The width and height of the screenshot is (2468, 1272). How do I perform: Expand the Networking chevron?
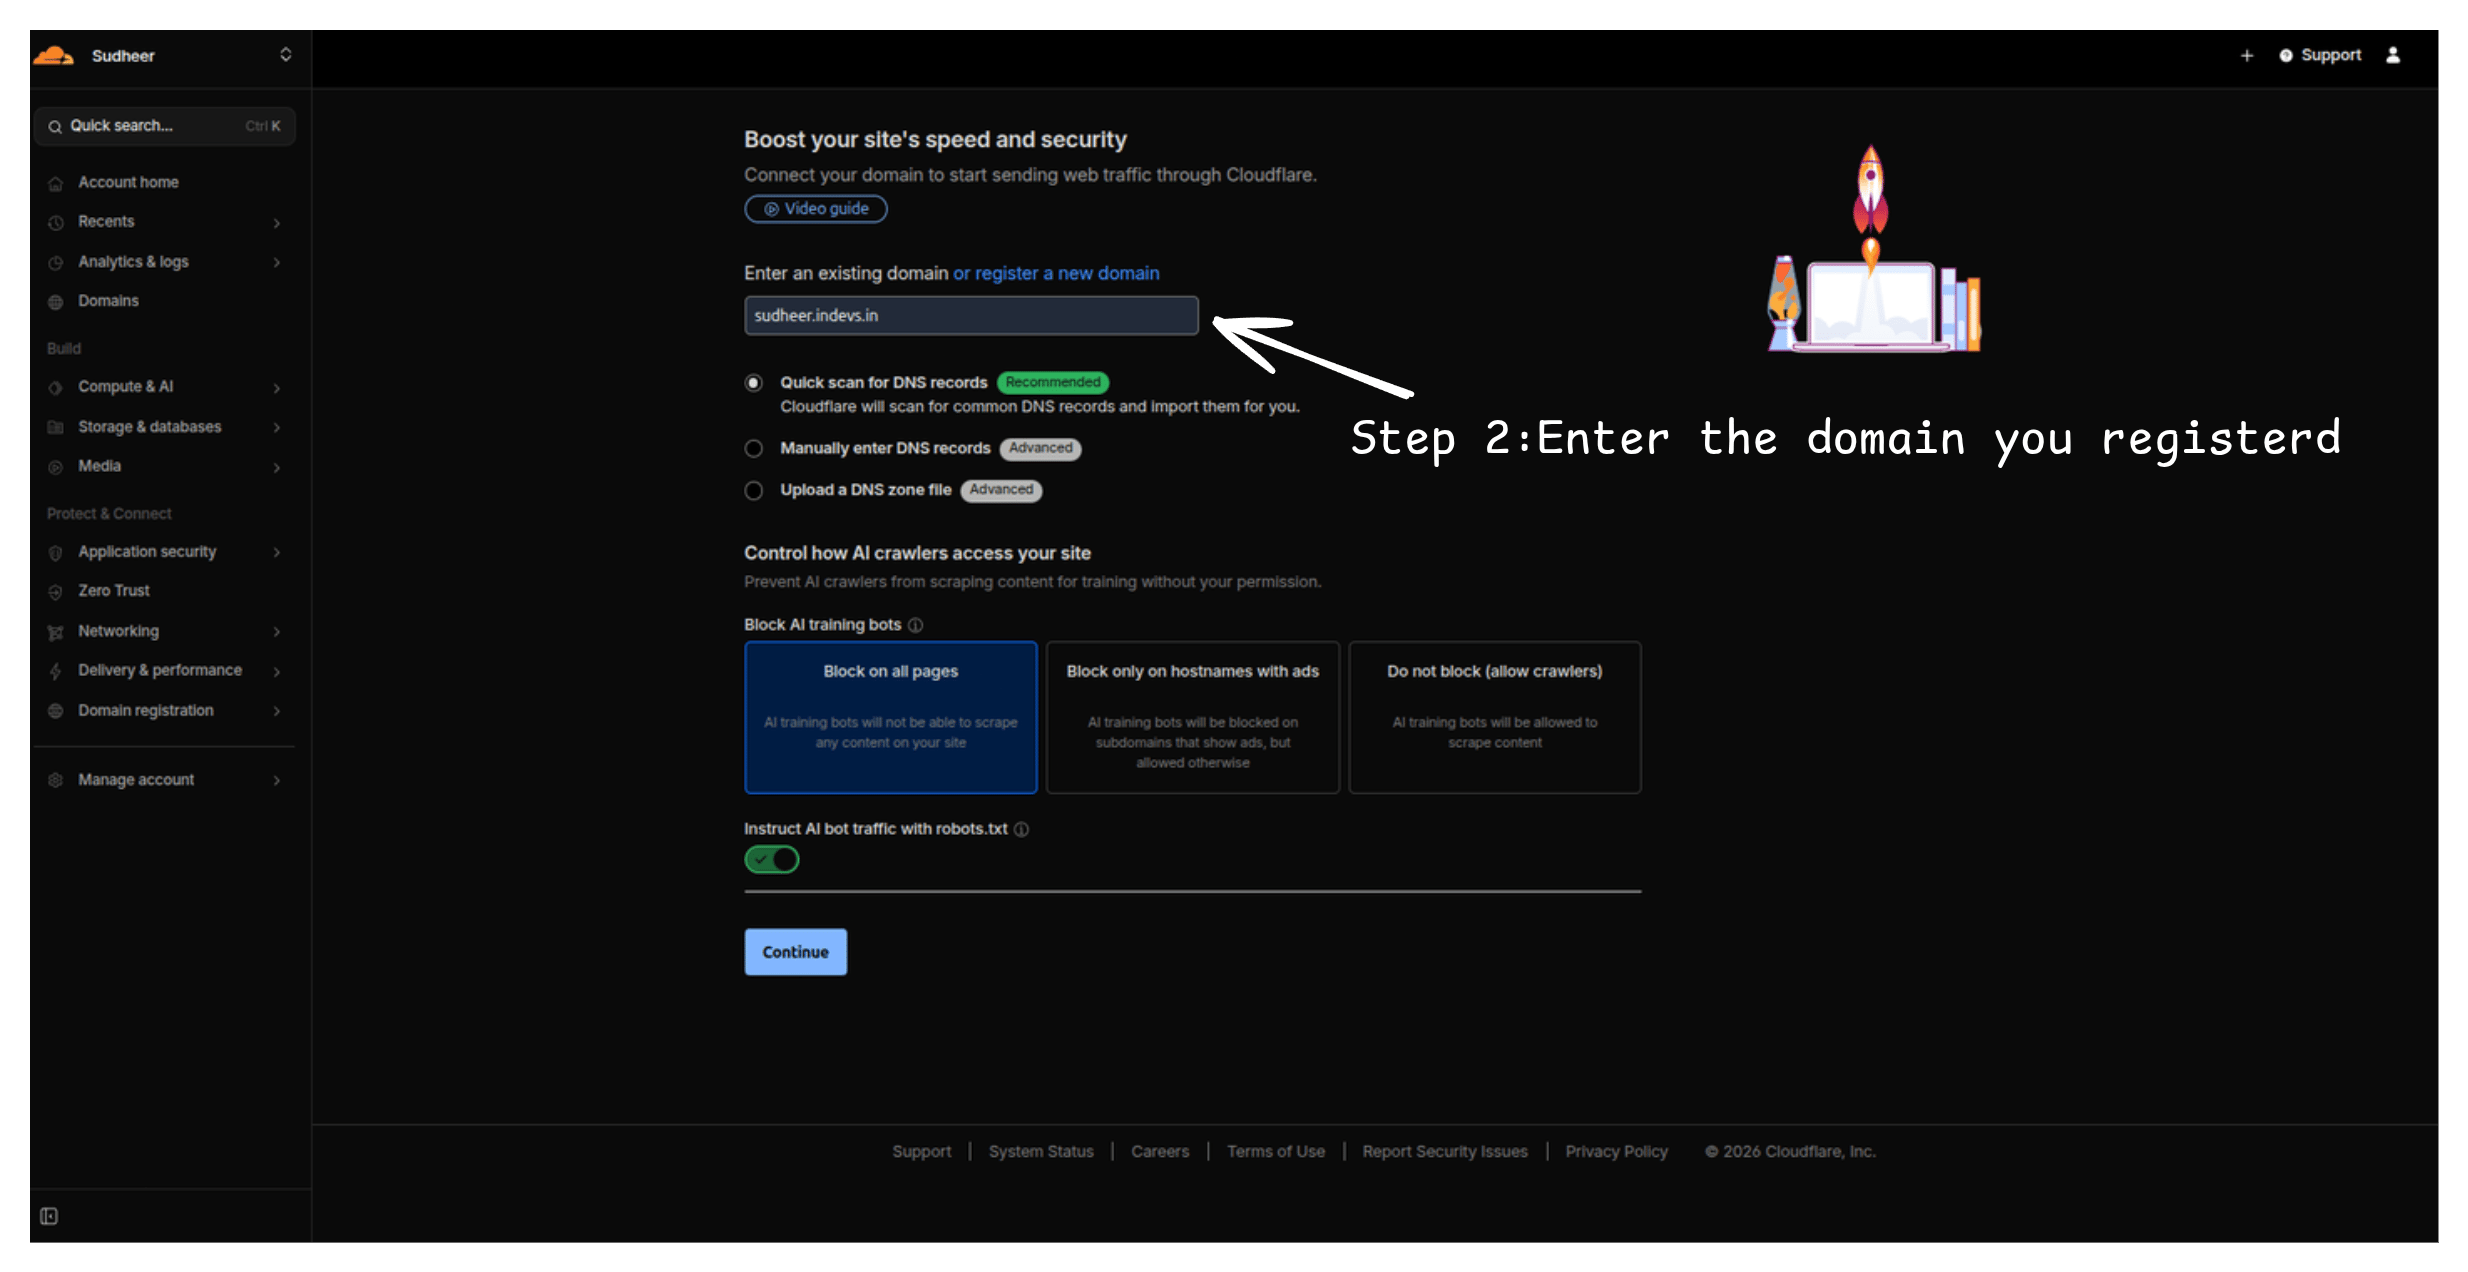click(277, 632)
